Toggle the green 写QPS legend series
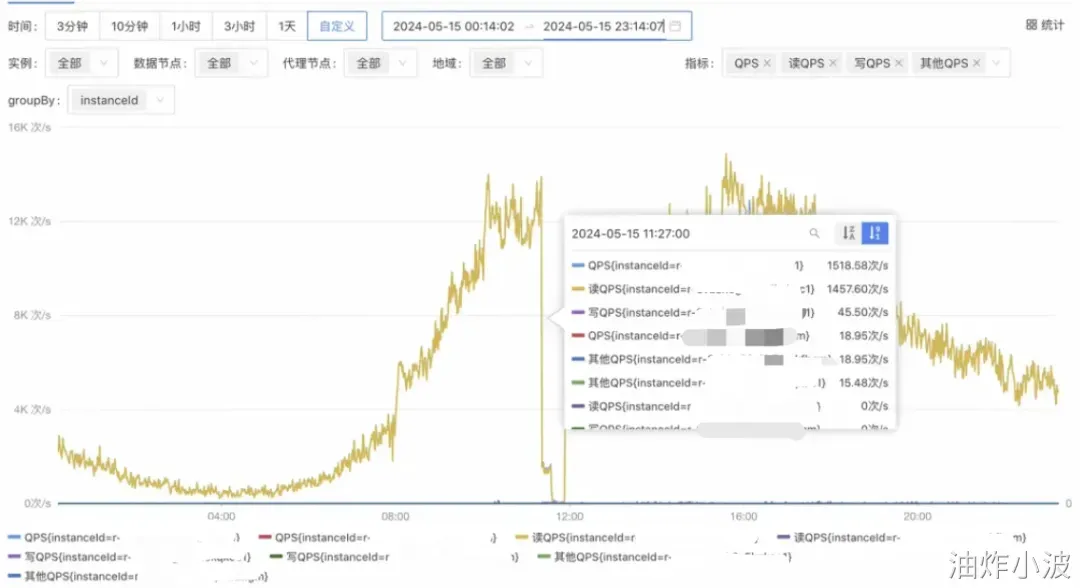The width and height of the screenshot is (1080, 588). 395,557
